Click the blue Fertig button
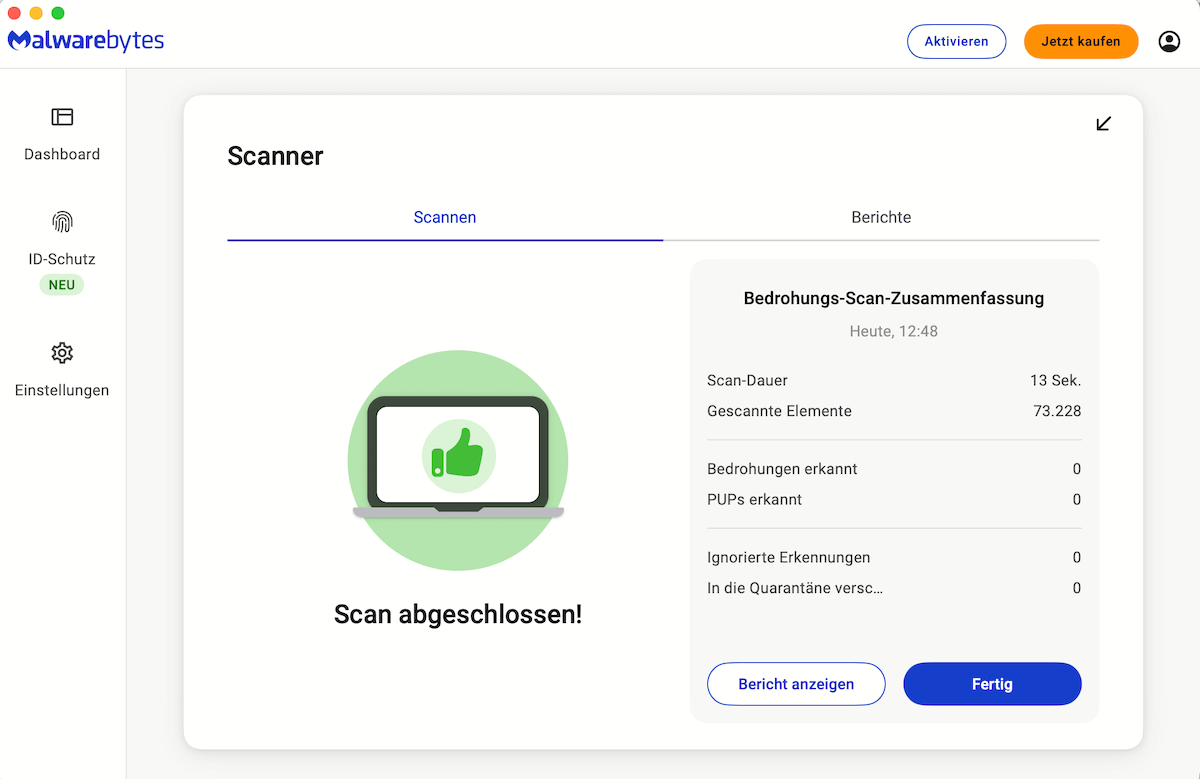 pos(992,684)
